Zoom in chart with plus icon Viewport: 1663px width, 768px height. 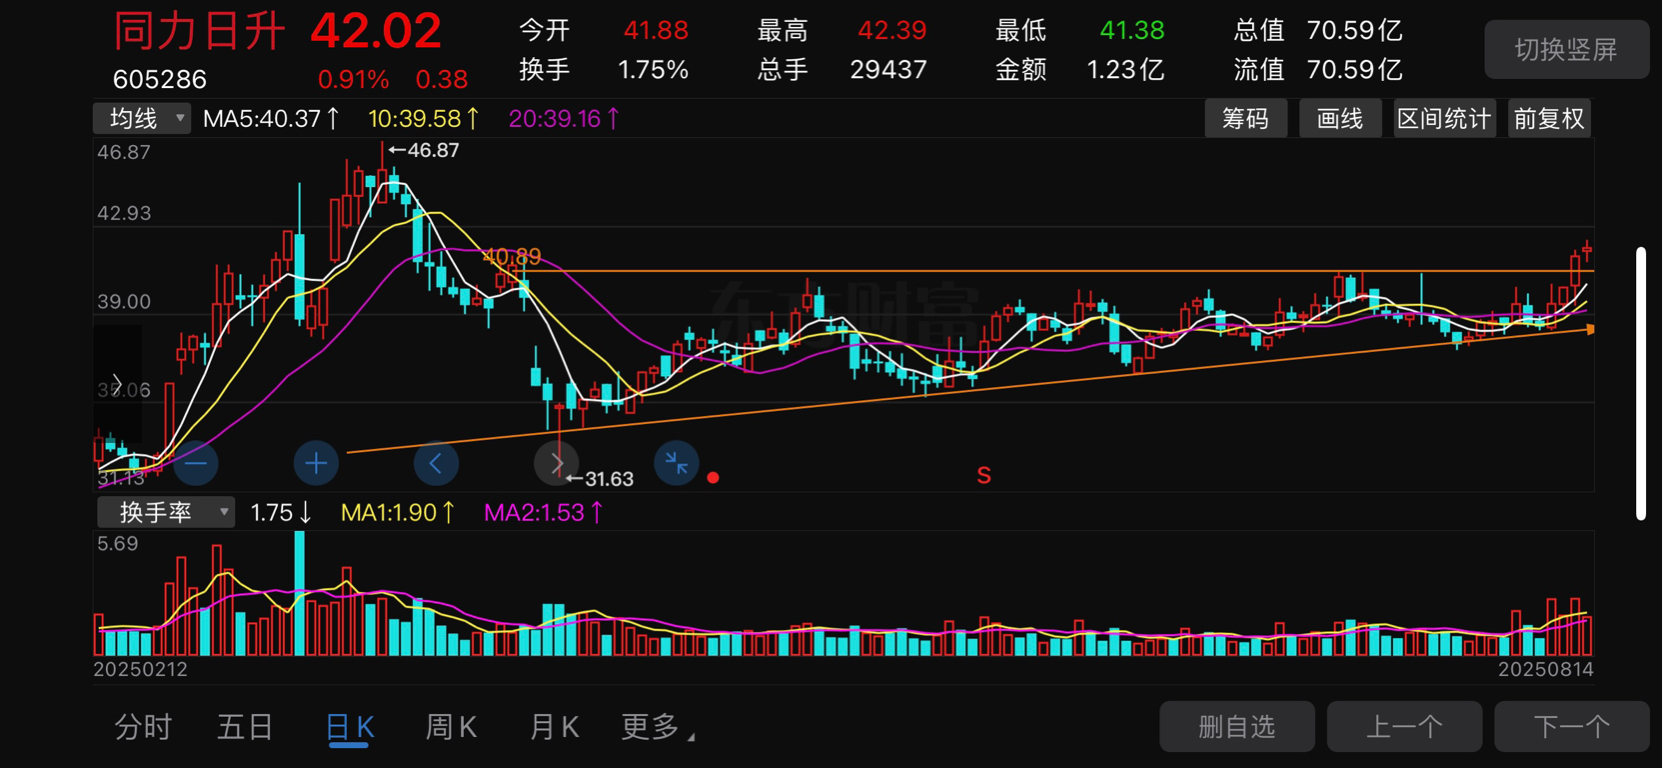coord(316,463)
